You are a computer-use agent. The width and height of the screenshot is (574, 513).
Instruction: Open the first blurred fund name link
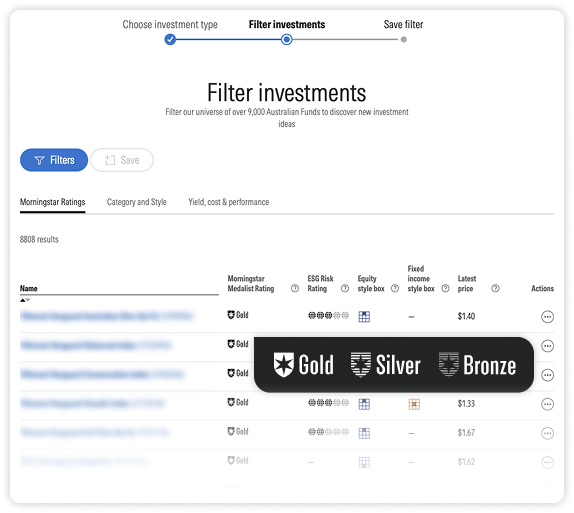tap(106, 316)
